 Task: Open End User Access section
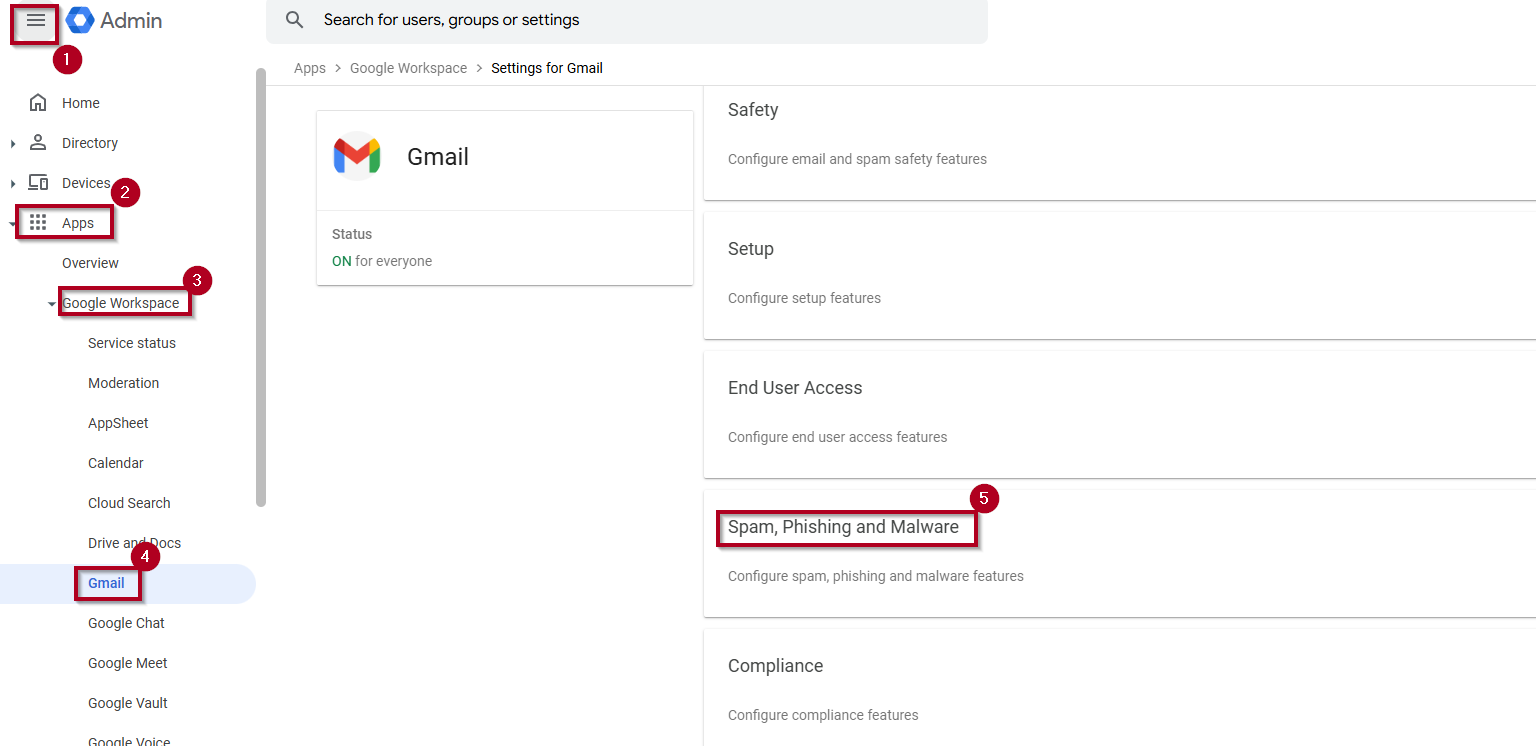tap(1120, 414)
